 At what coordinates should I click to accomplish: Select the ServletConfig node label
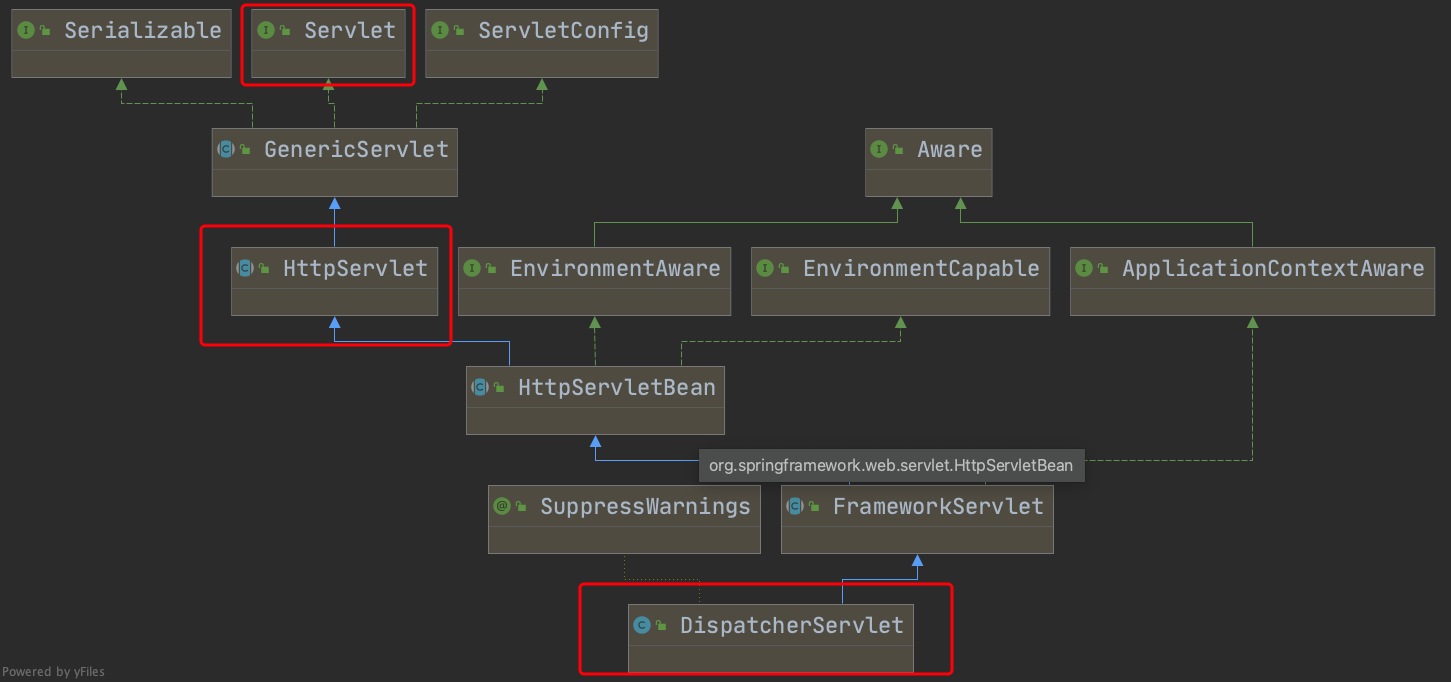563,30
